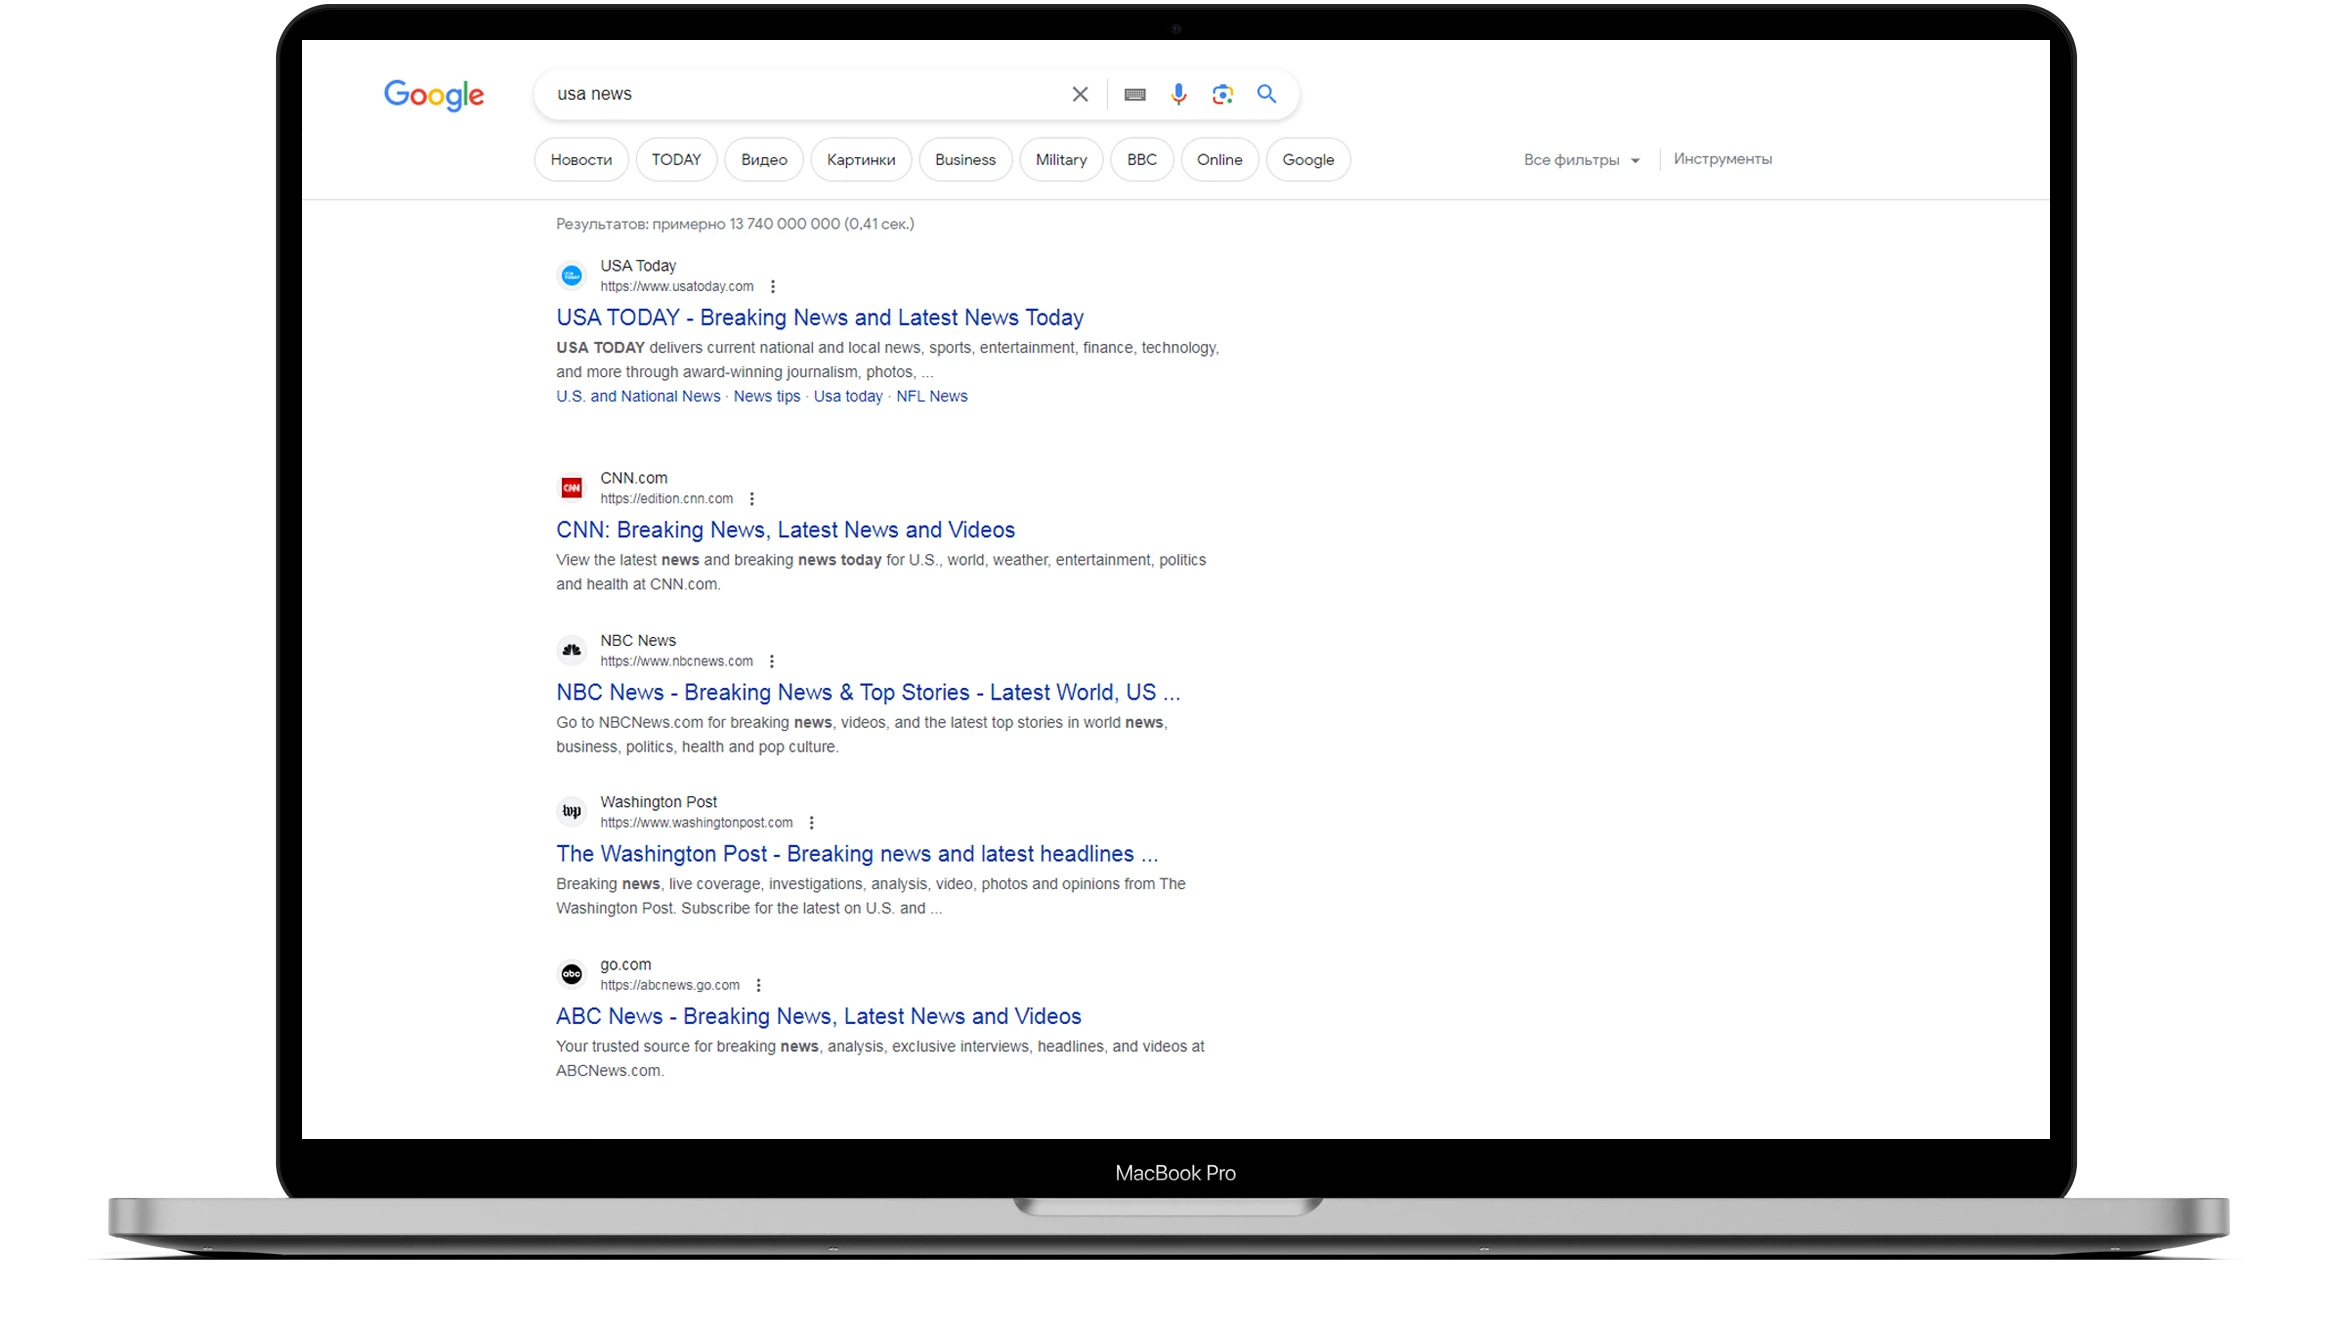Click the NBC News site name
2348x1321 pixels.
coord(638,640)
